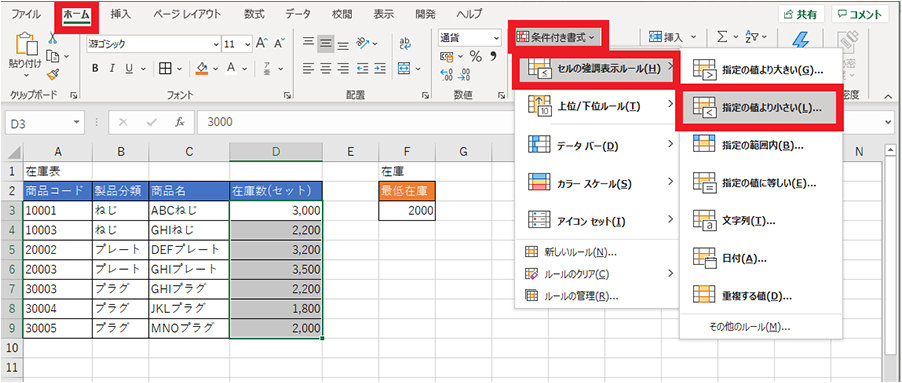Open the Name Box dropdown beside D3
This screenshot has height=383, width=902.
(x=77, y=122)
